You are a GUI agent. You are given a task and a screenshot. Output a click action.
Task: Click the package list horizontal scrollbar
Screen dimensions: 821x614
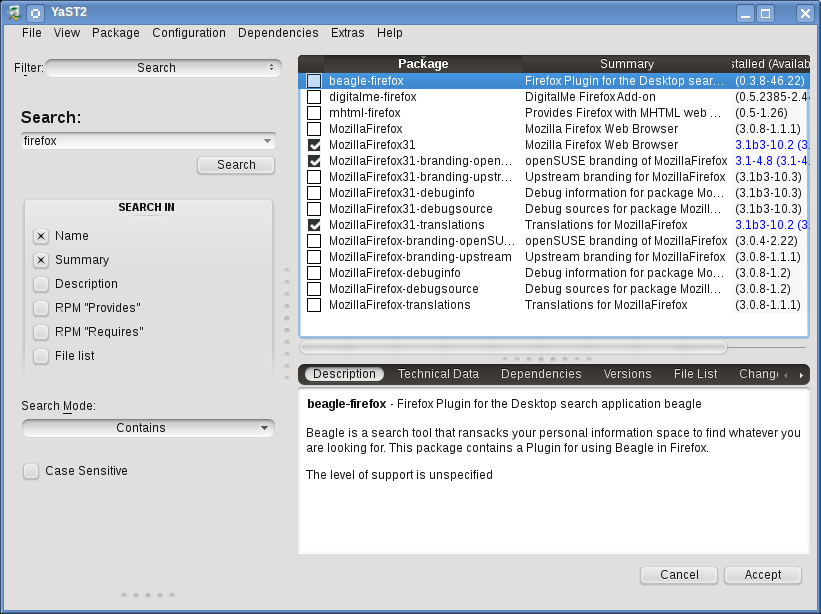(513, 347)
